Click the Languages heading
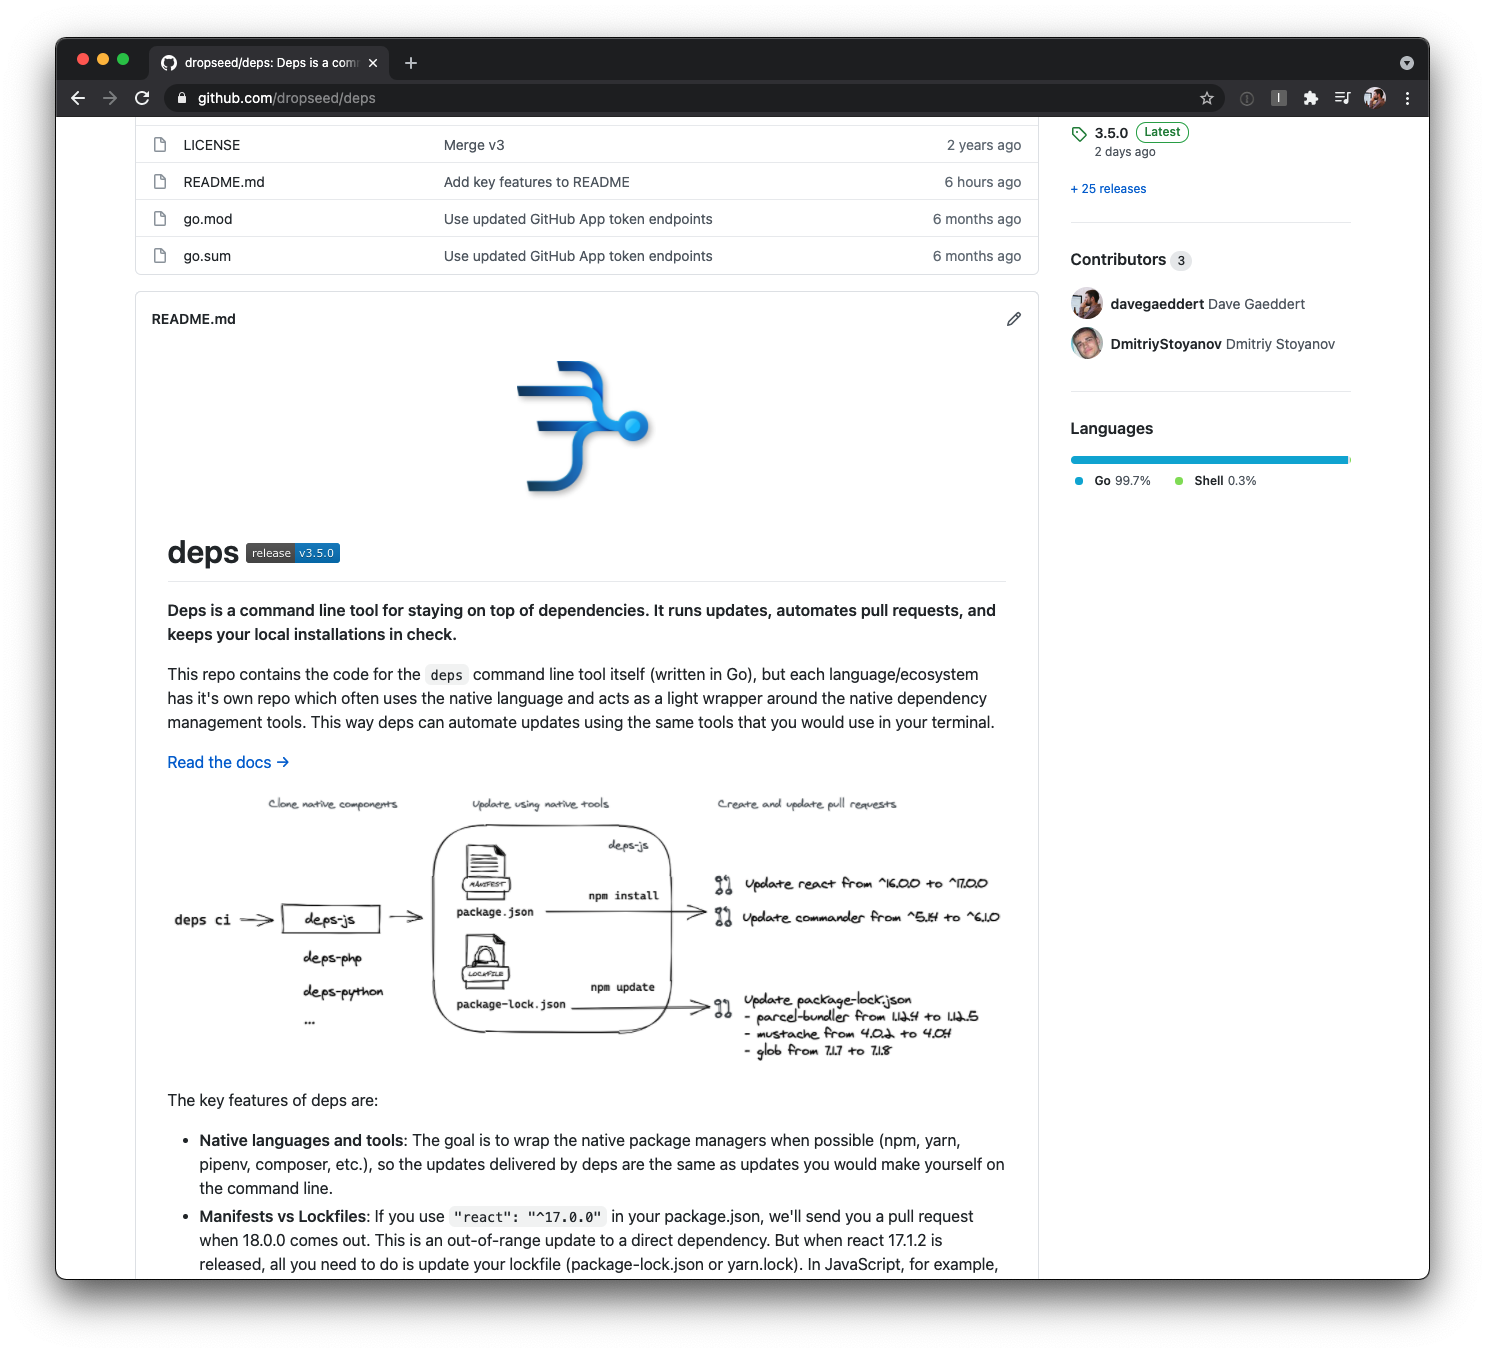Viewport: 1485px width, 1353px height. [1112, 429]
